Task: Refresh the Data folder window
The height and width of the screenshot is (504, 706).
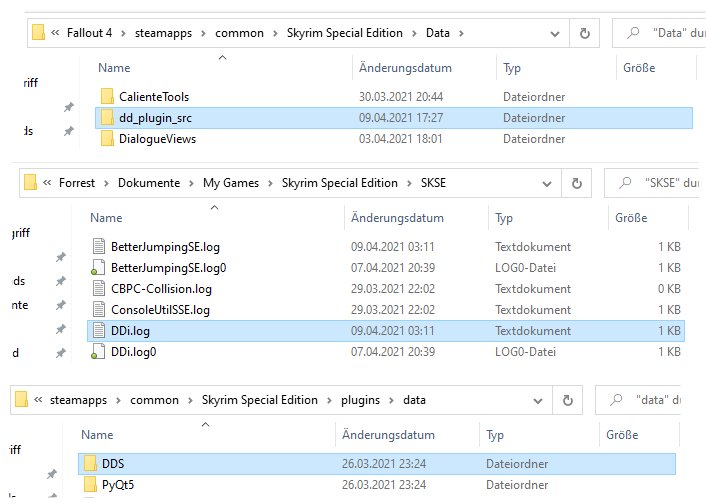Action: click(584, 33)
